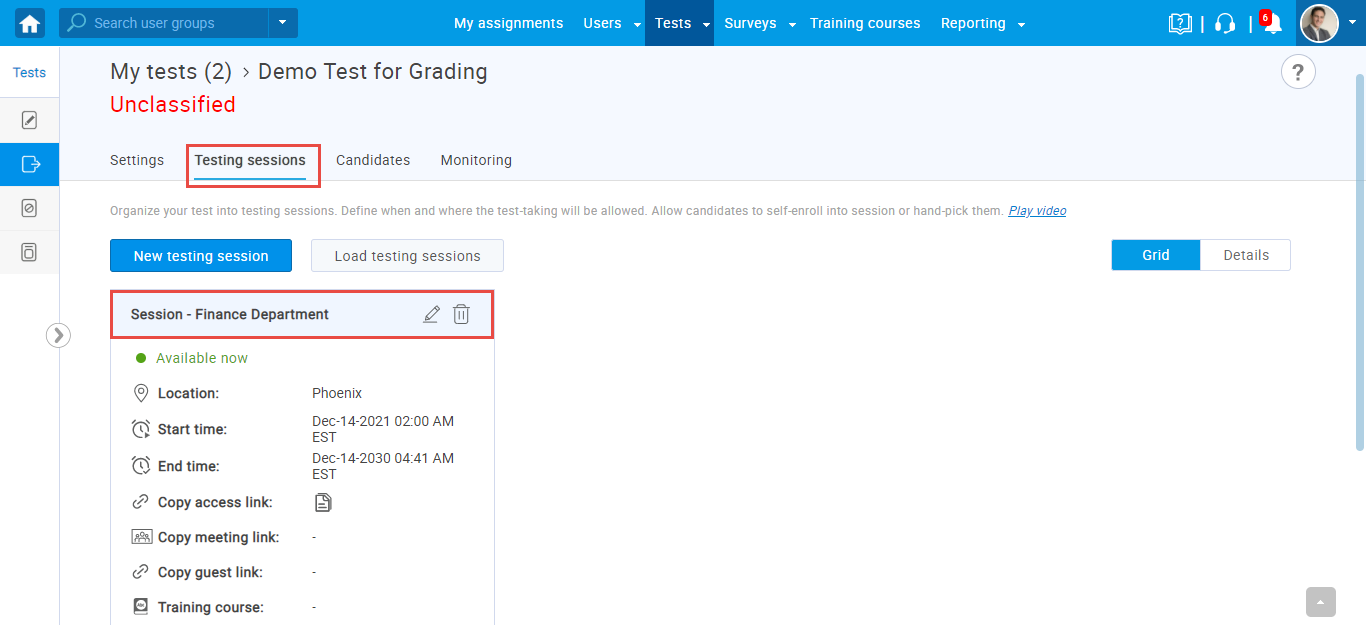Click the home icon in top bar
This screenshot has width=1366, height=625.
pyautogui.click(x=30, y=23)
